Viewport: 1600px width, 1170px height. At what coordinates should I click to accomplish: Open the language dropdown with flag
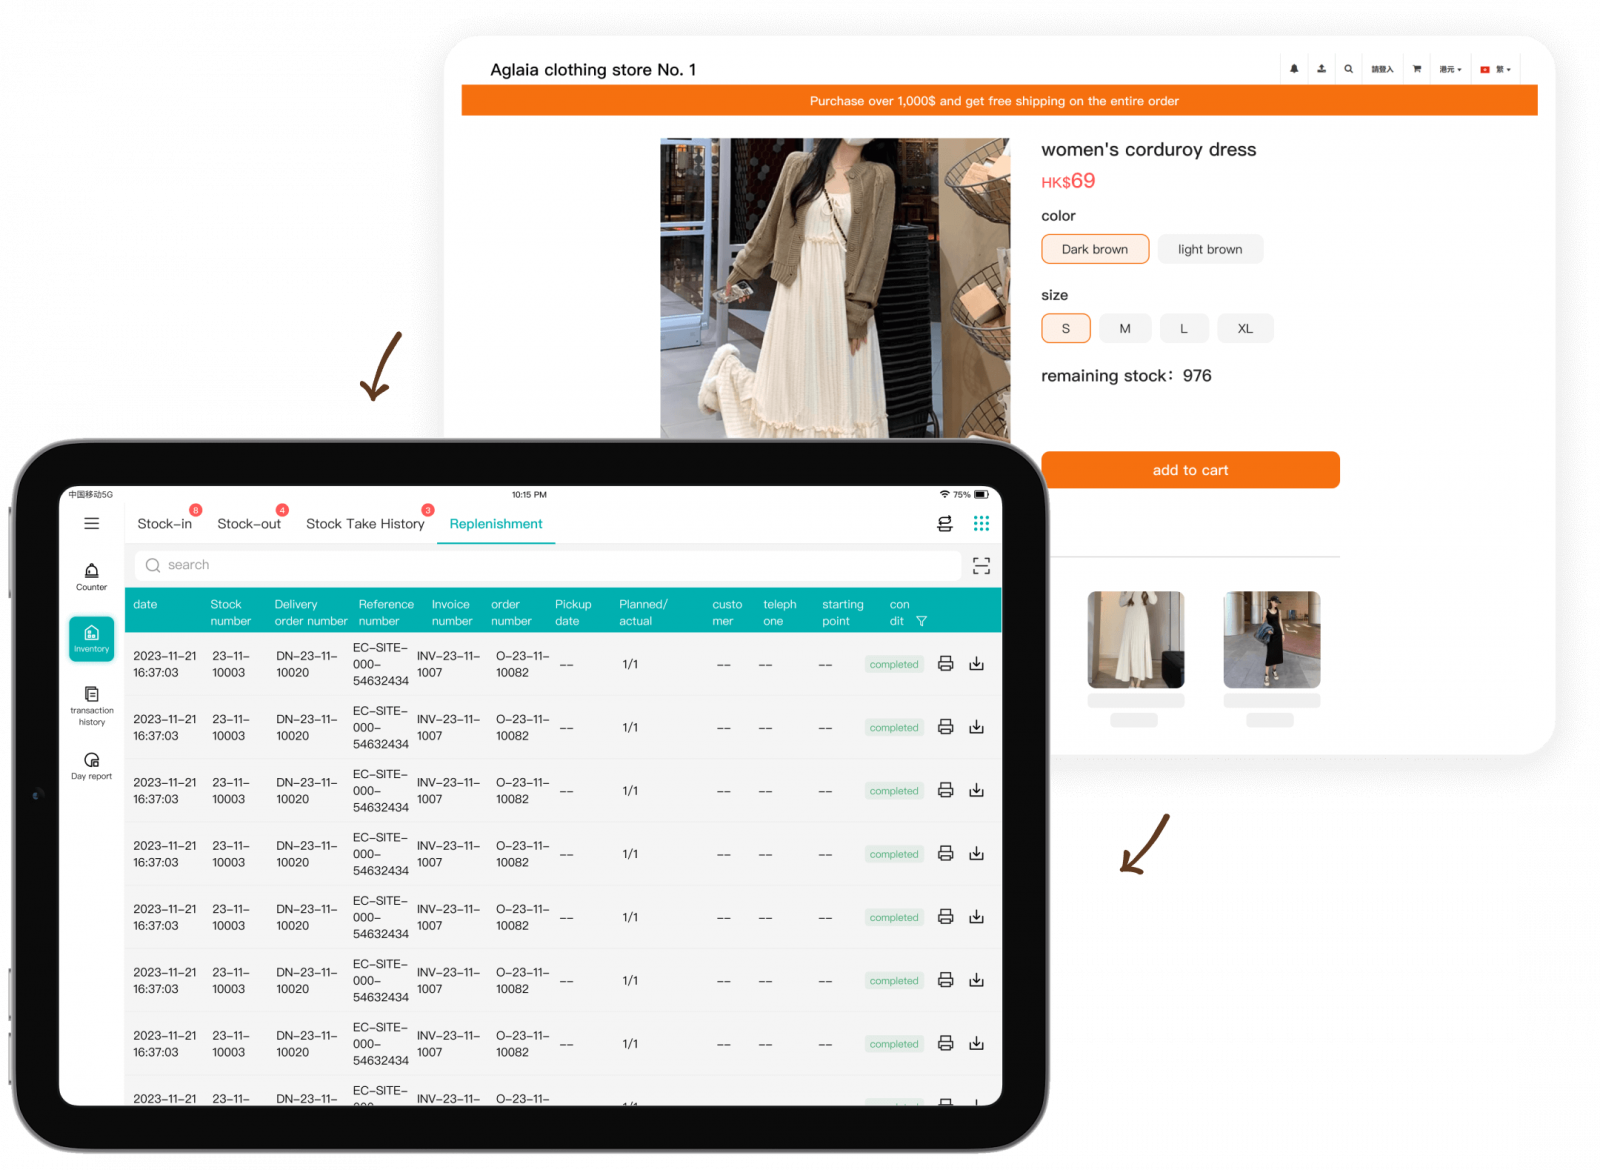point(1496,69)
